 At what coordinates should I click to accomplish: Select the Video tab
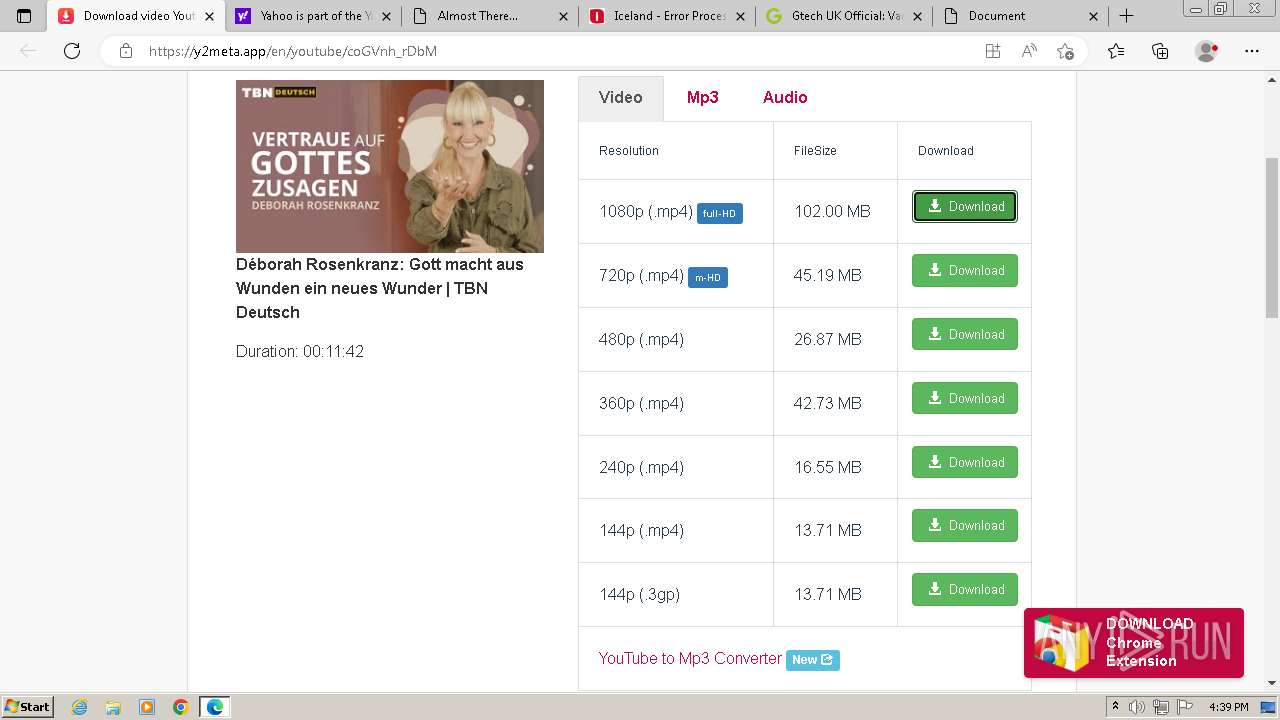point(621,98)
